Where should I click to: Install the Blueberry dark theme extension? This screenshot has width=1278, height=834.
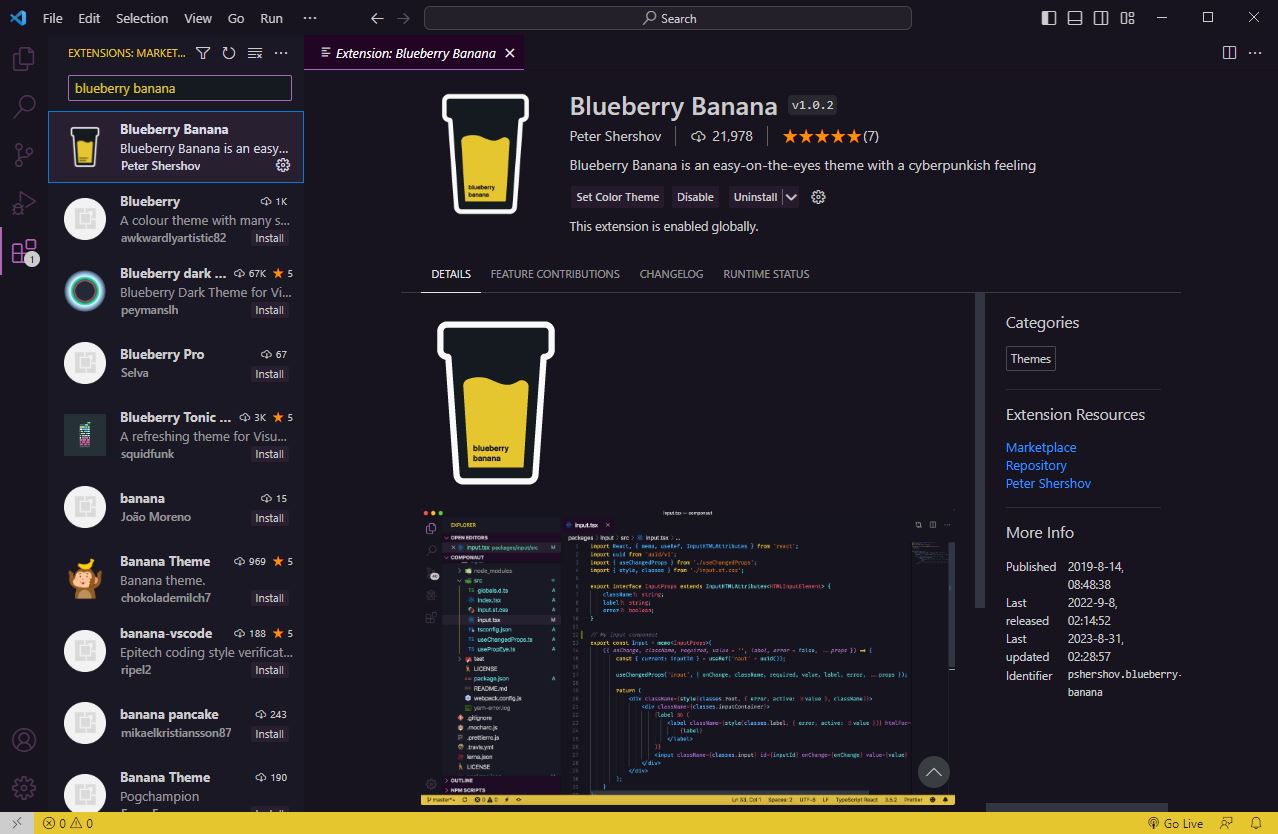point(269,310)
